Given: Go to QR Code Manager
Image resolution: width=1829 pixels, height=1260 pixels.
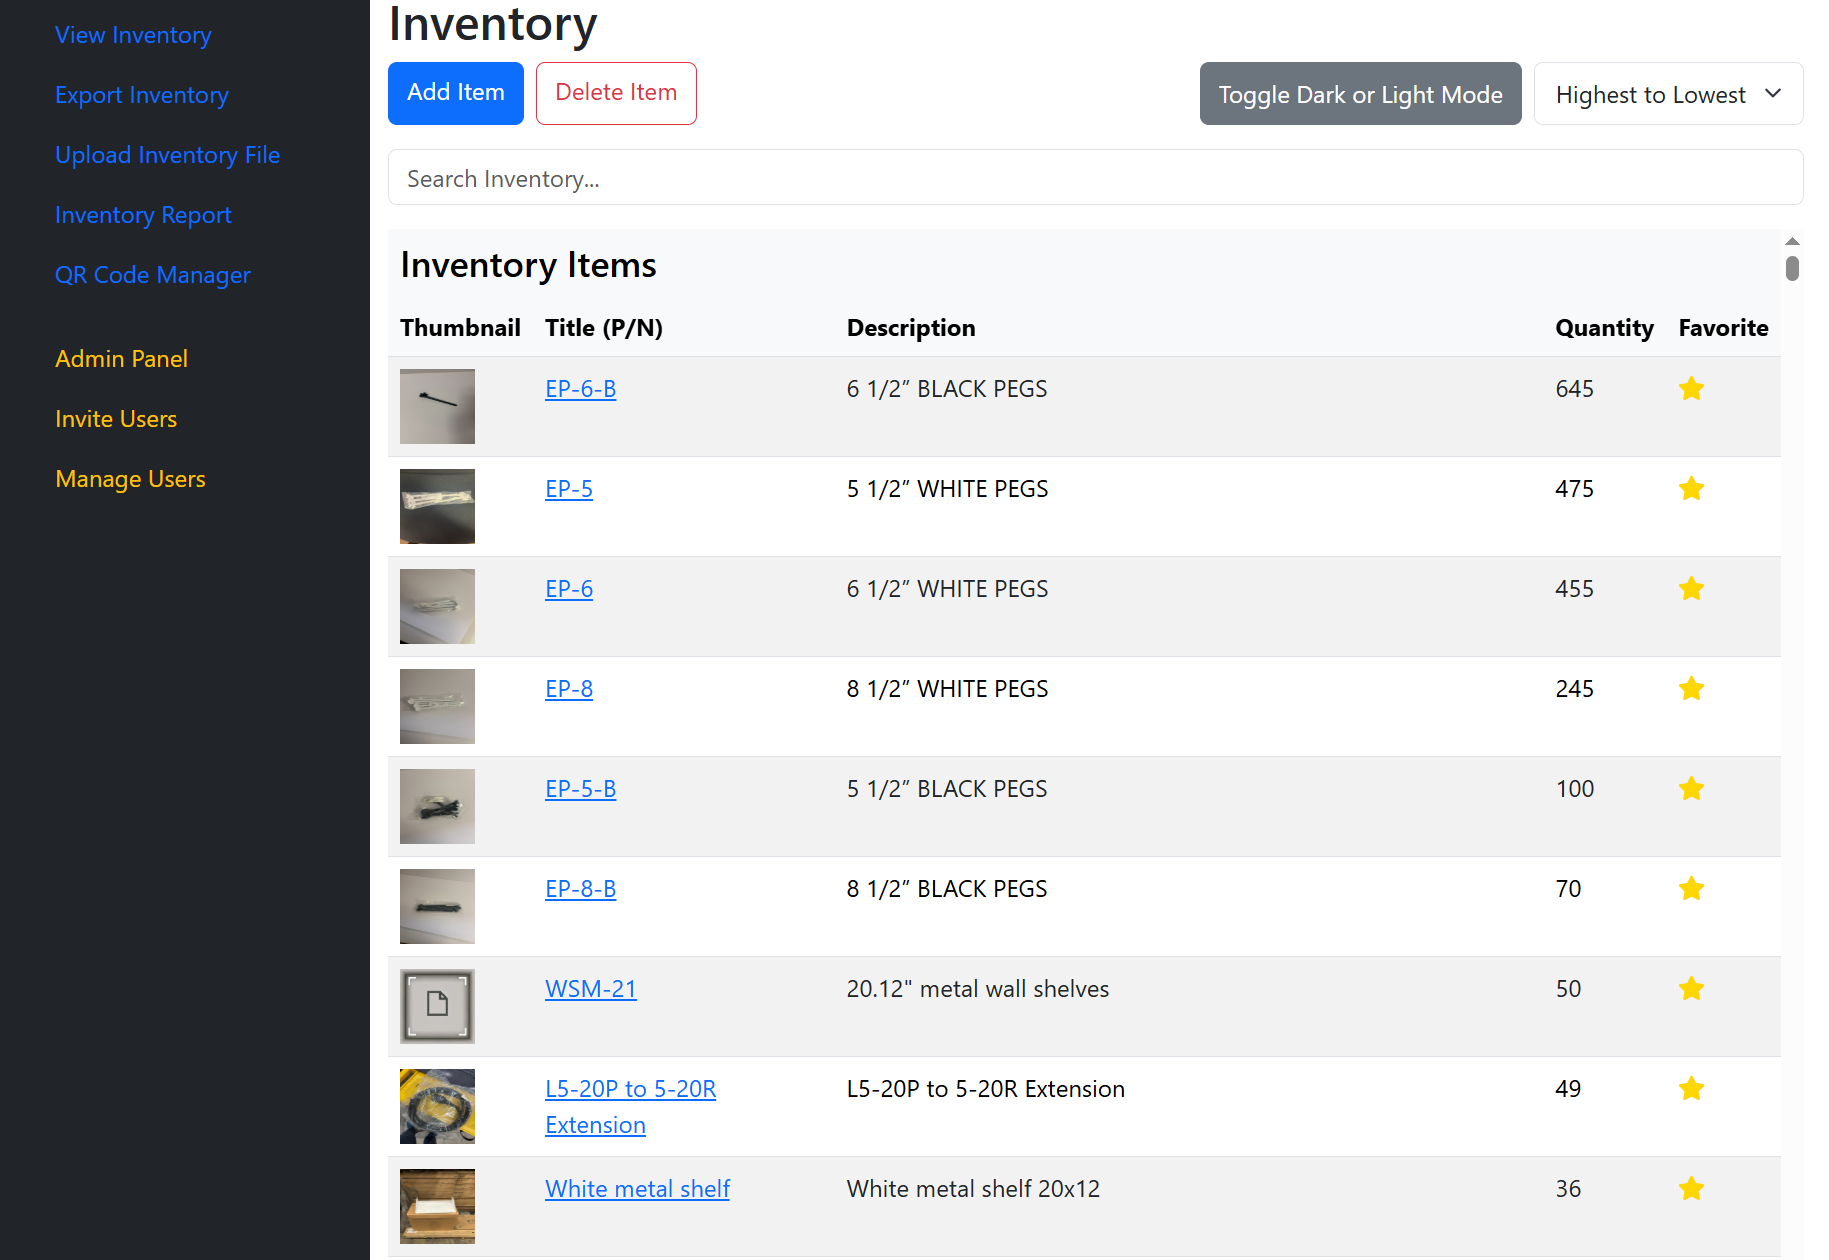Looking at the screenshot, I should (x=152, y=275).
